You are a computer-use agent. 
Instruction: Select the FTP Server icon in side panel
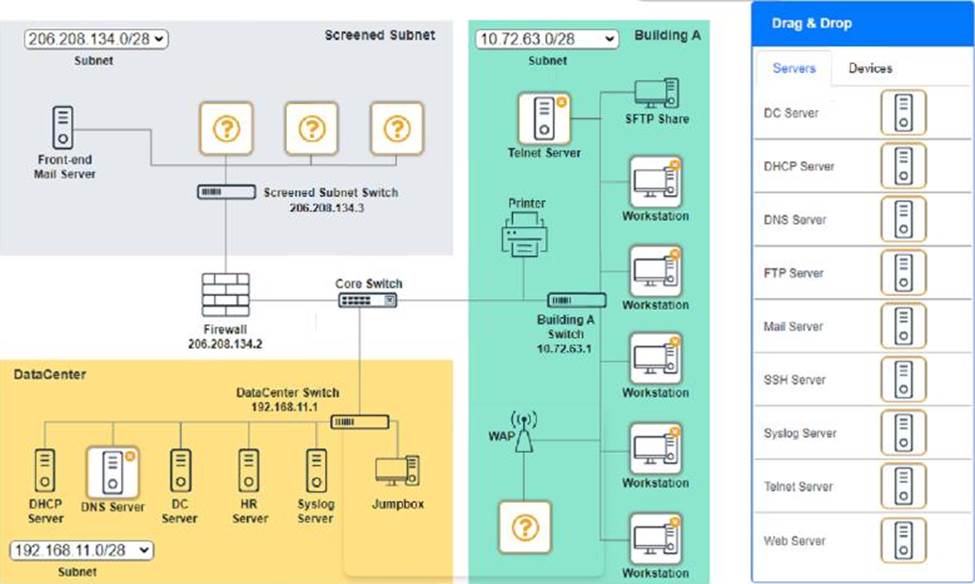click(903, 272)
